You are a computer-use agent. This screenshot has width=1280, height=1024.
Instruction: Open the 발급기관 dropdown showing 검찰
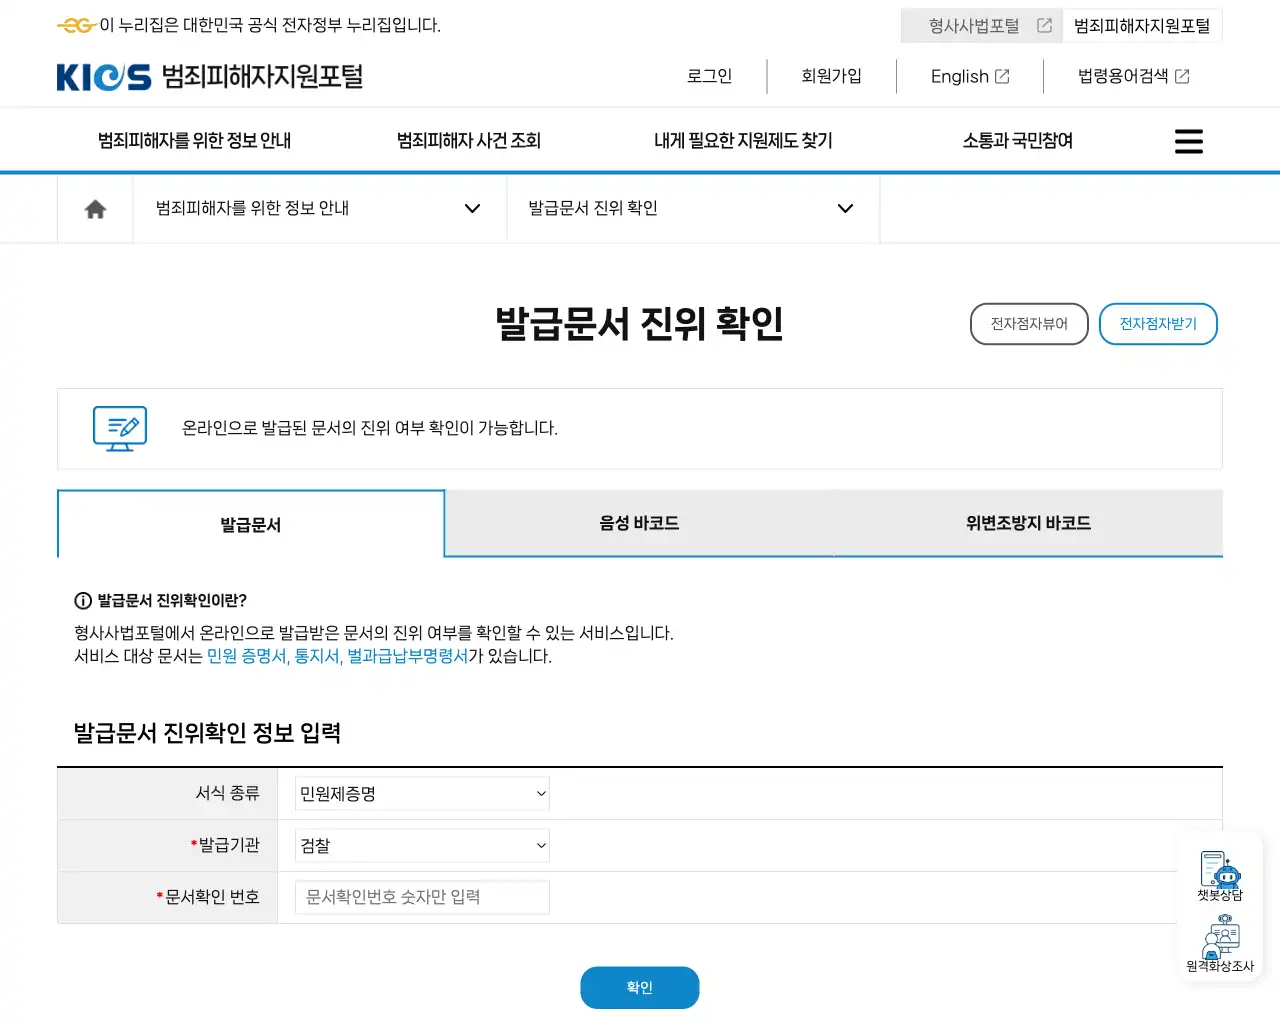click(422, 846)
